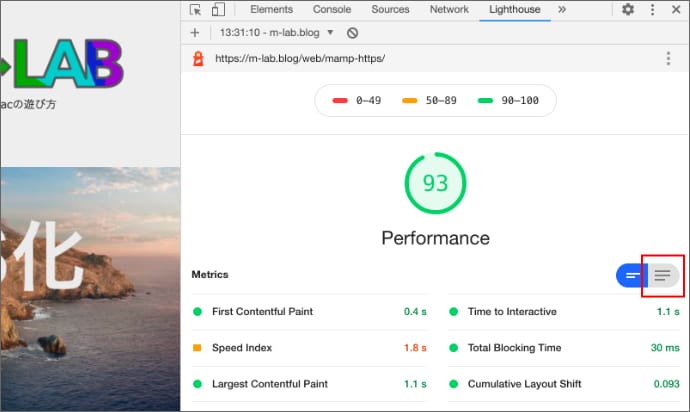This screenshot has height=412, width=690.
Task: Switch metrics to compact view
Action: point(632,275)
